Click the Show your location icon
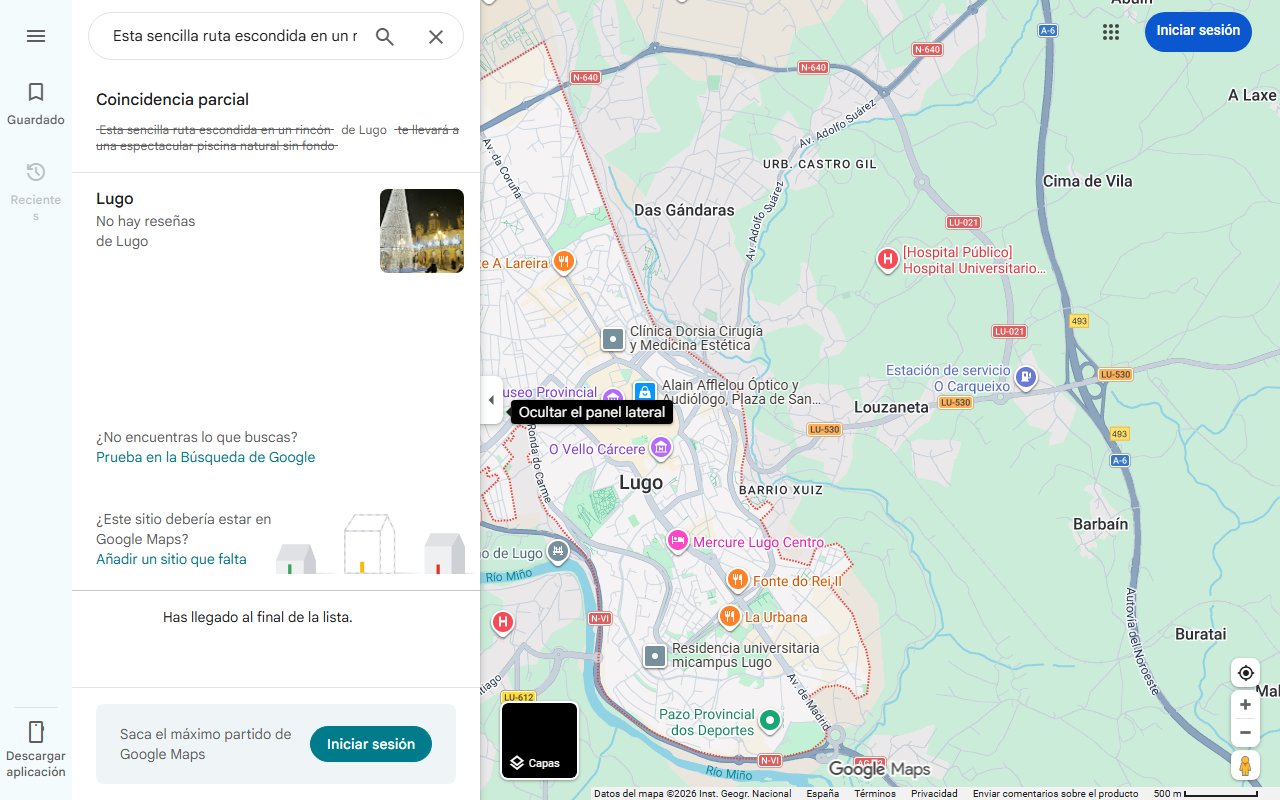1280x800 pixels. (x=1245, y=673)
